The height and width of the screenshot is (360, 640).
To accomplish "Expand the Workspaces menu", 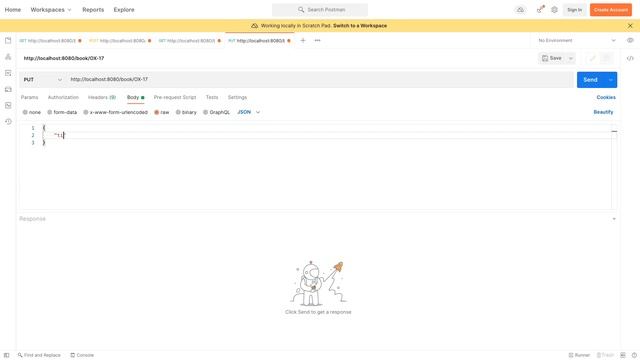I will 51,10.
